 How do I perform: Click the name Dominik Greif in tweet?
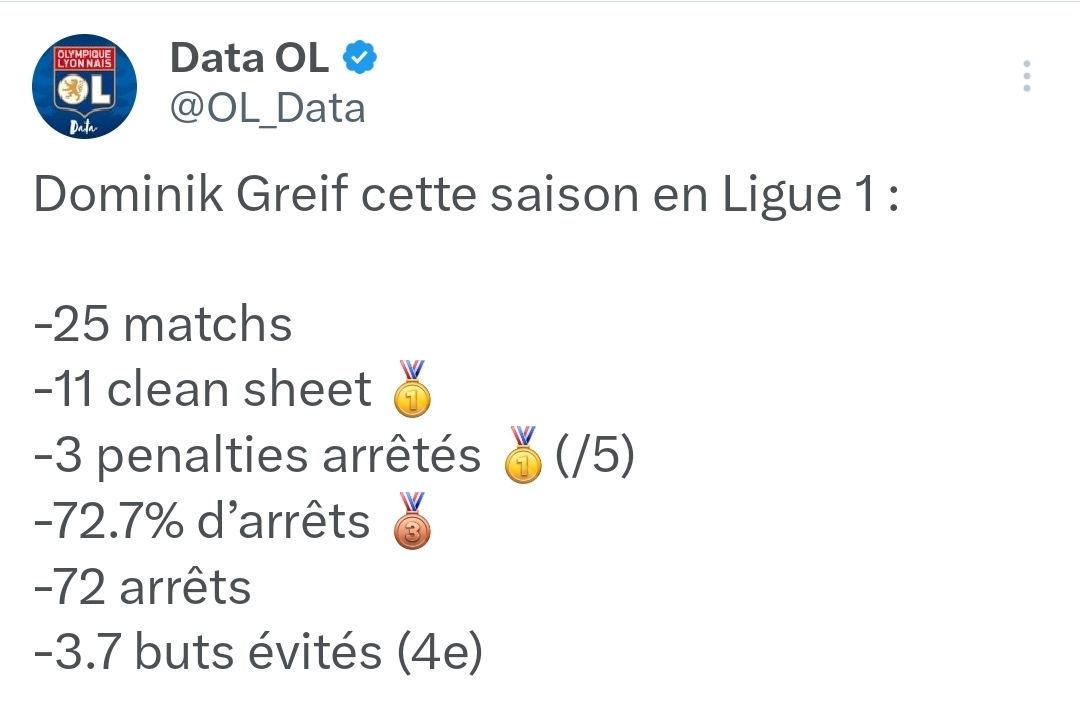191,195
